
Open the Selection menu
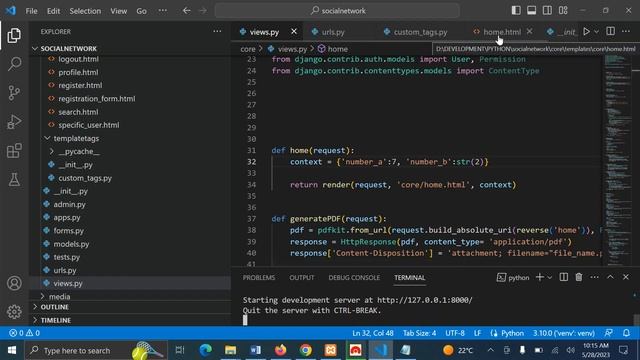85,11
